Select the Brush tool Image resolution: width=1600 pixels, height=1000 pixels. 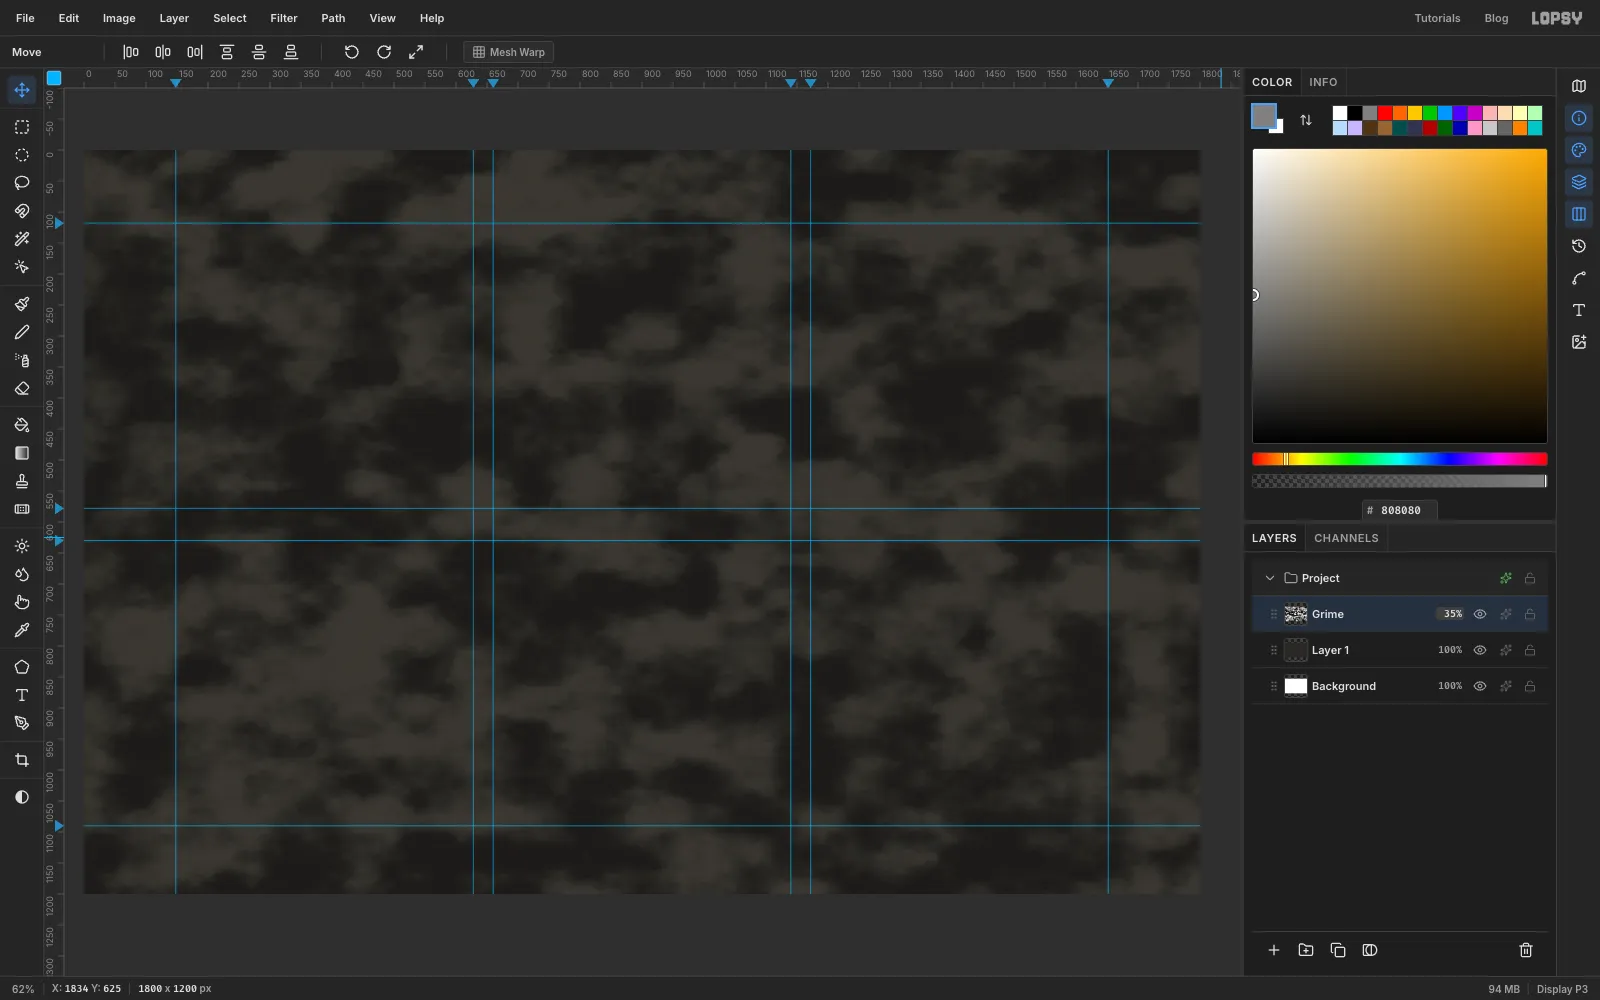(22, 304)
